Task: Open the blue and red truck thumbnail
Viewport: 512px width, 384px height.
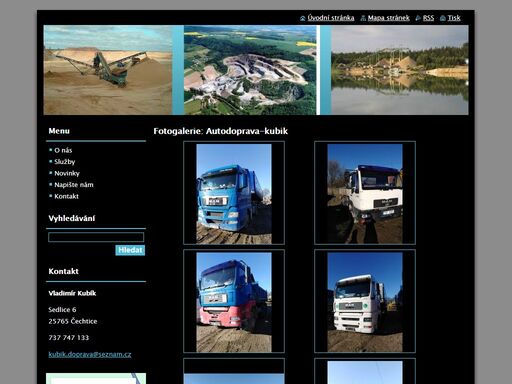Action: click(234, 301)
